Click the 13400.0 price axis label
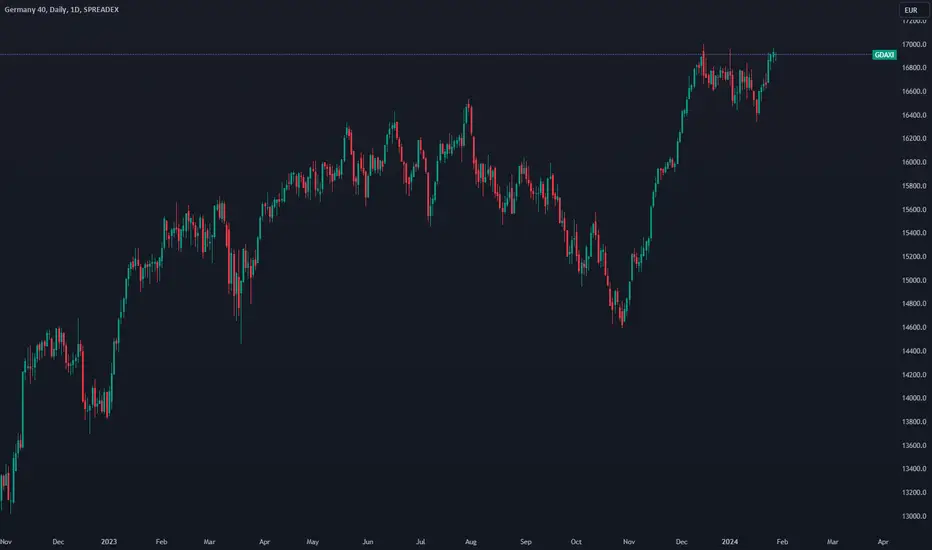This screenshot has height=550, width=932. tap(914, 469)
